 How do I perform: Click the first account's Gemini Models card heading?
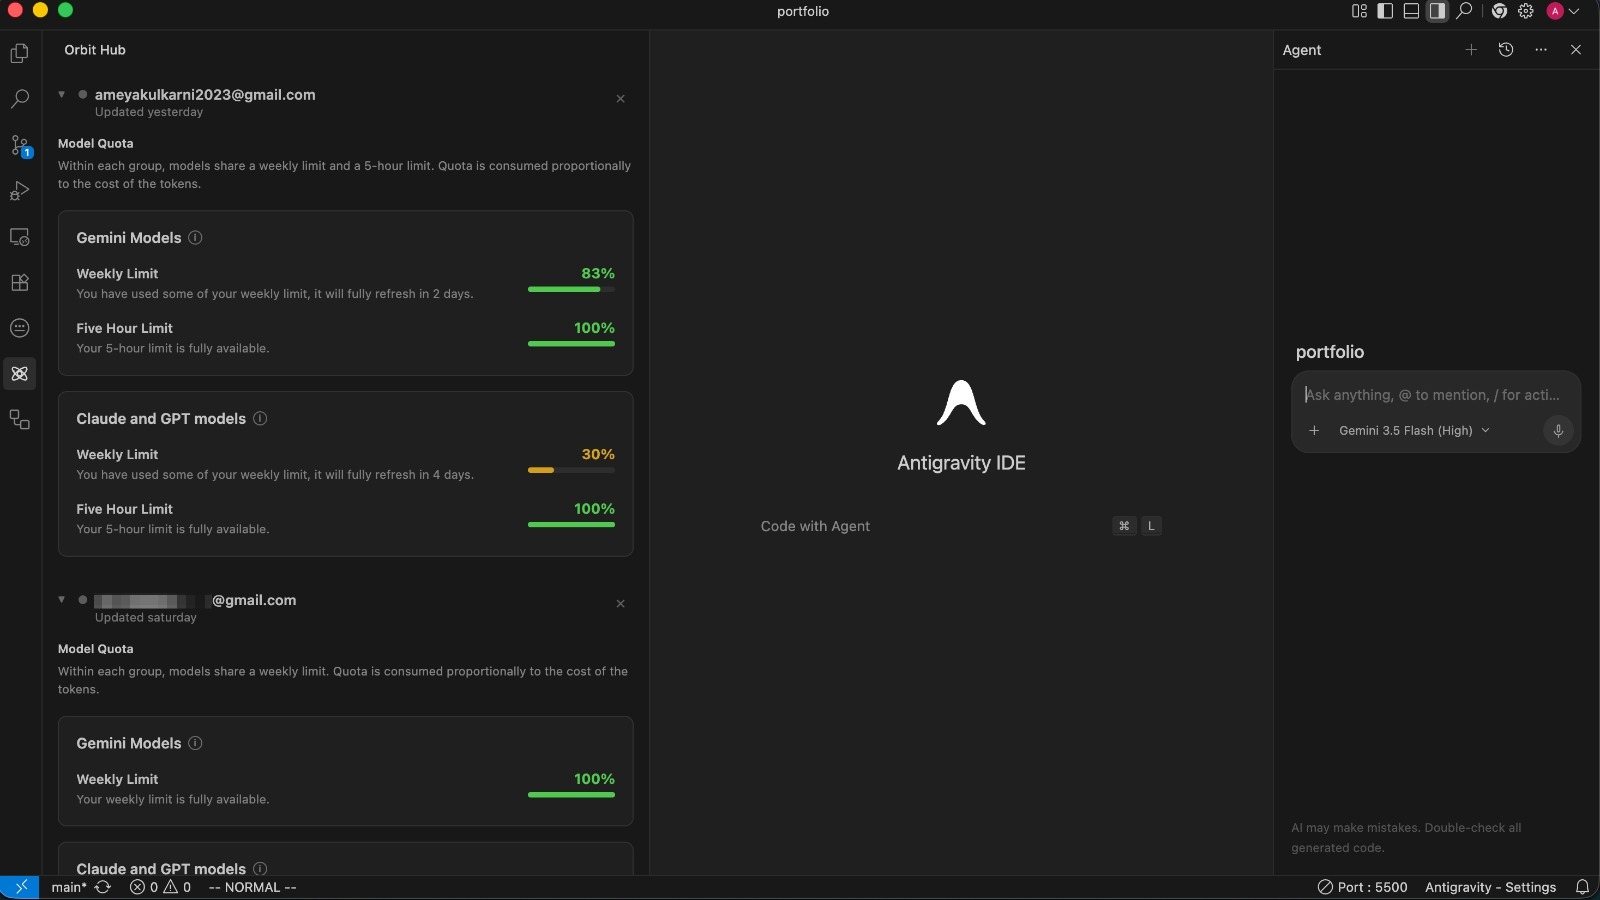click(x=129, y=238)
